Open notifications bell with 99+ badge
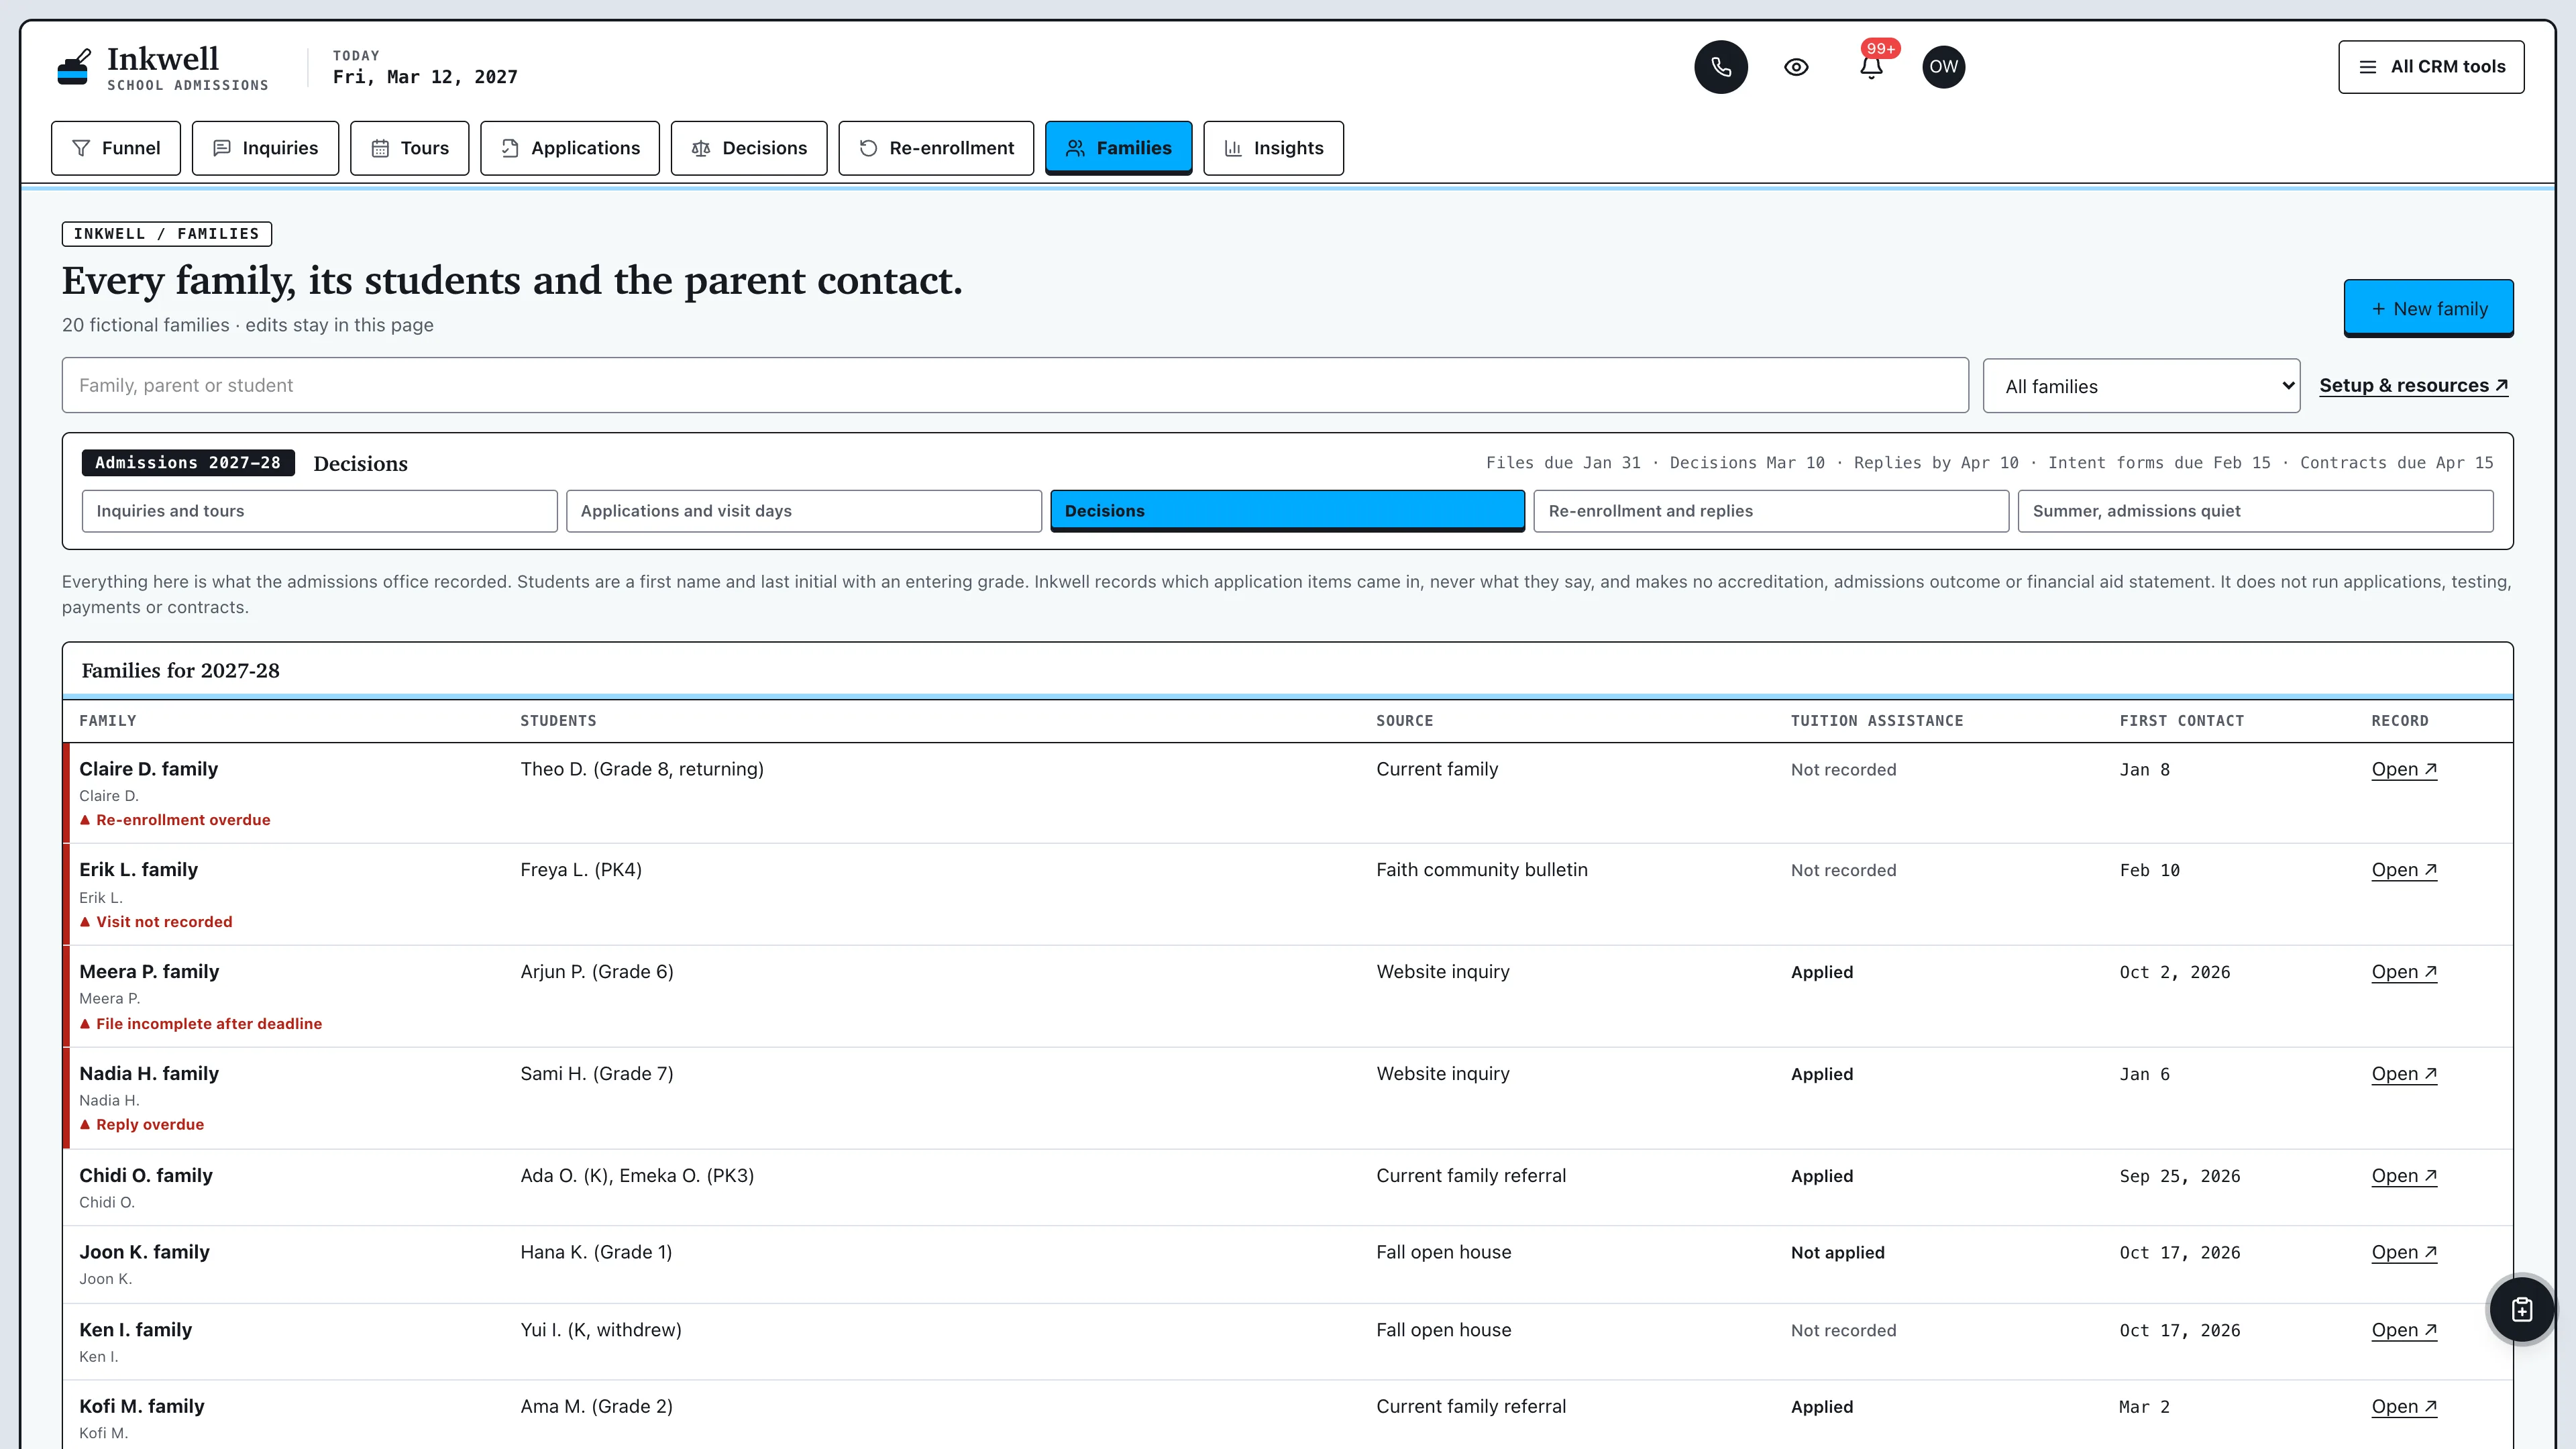This screenshot has width=2576, height=1449. [1871, 67]
